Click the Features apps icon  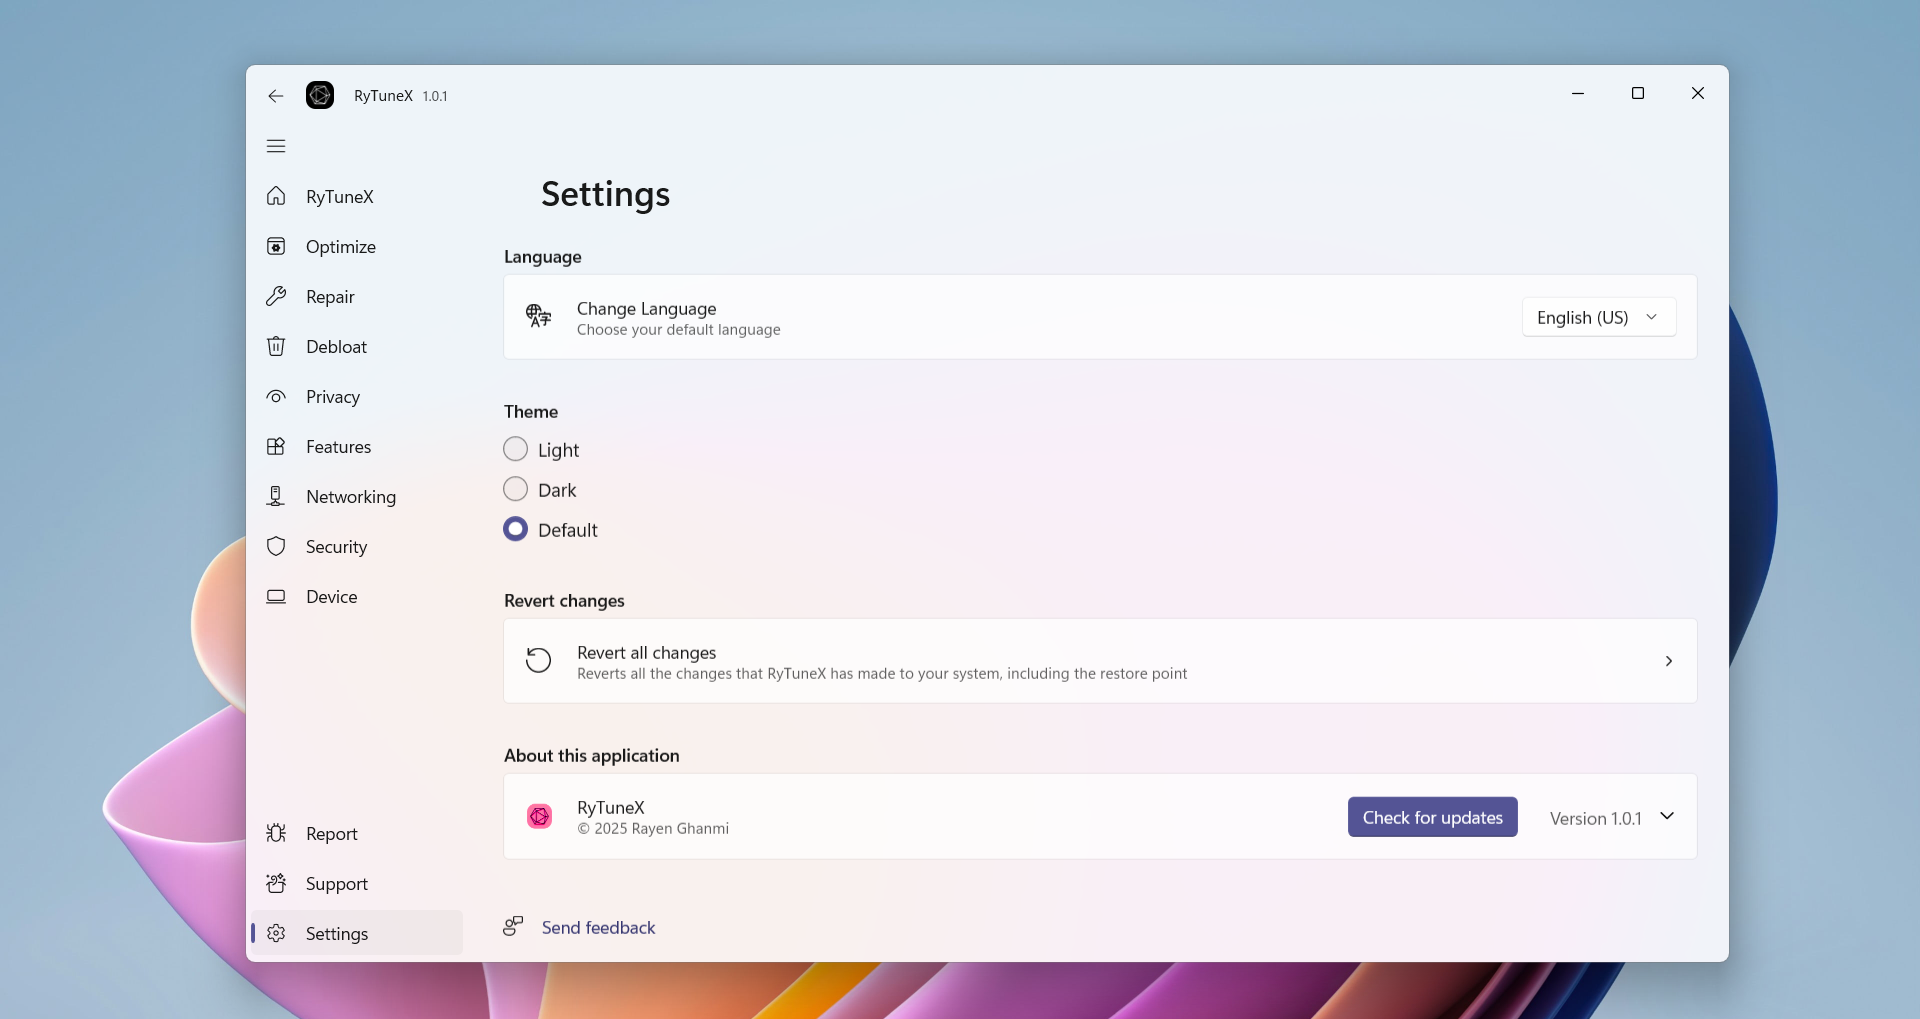(x=276, y=446)
